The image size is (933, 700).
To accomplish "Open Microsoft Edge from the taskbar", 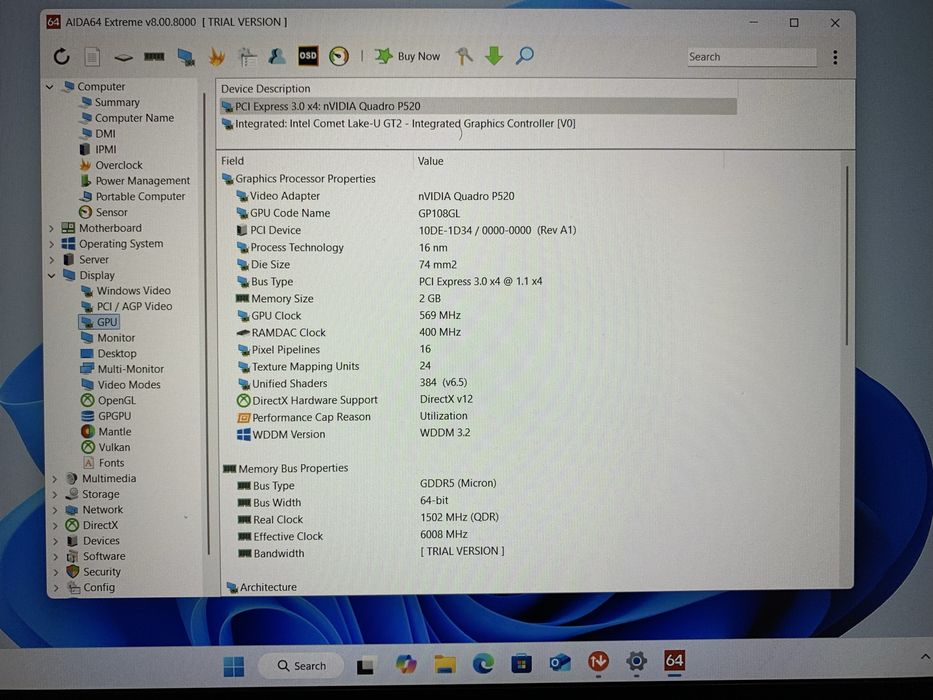I will pyautogui.click(x=483, y=664).
